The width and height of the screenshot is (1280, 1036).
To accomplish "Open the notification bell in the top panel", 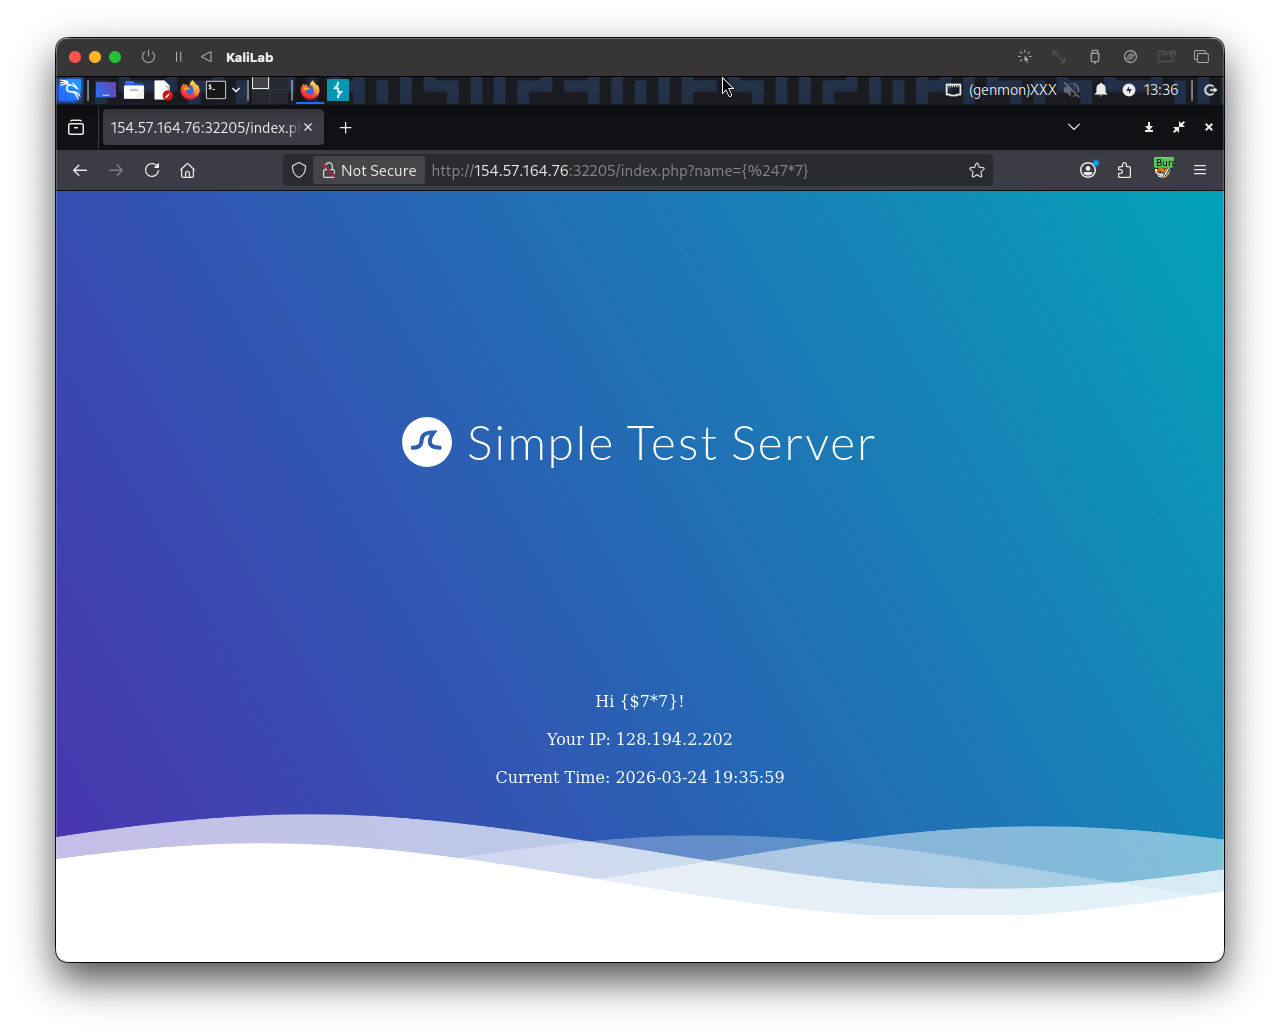I will (1100, 90).
